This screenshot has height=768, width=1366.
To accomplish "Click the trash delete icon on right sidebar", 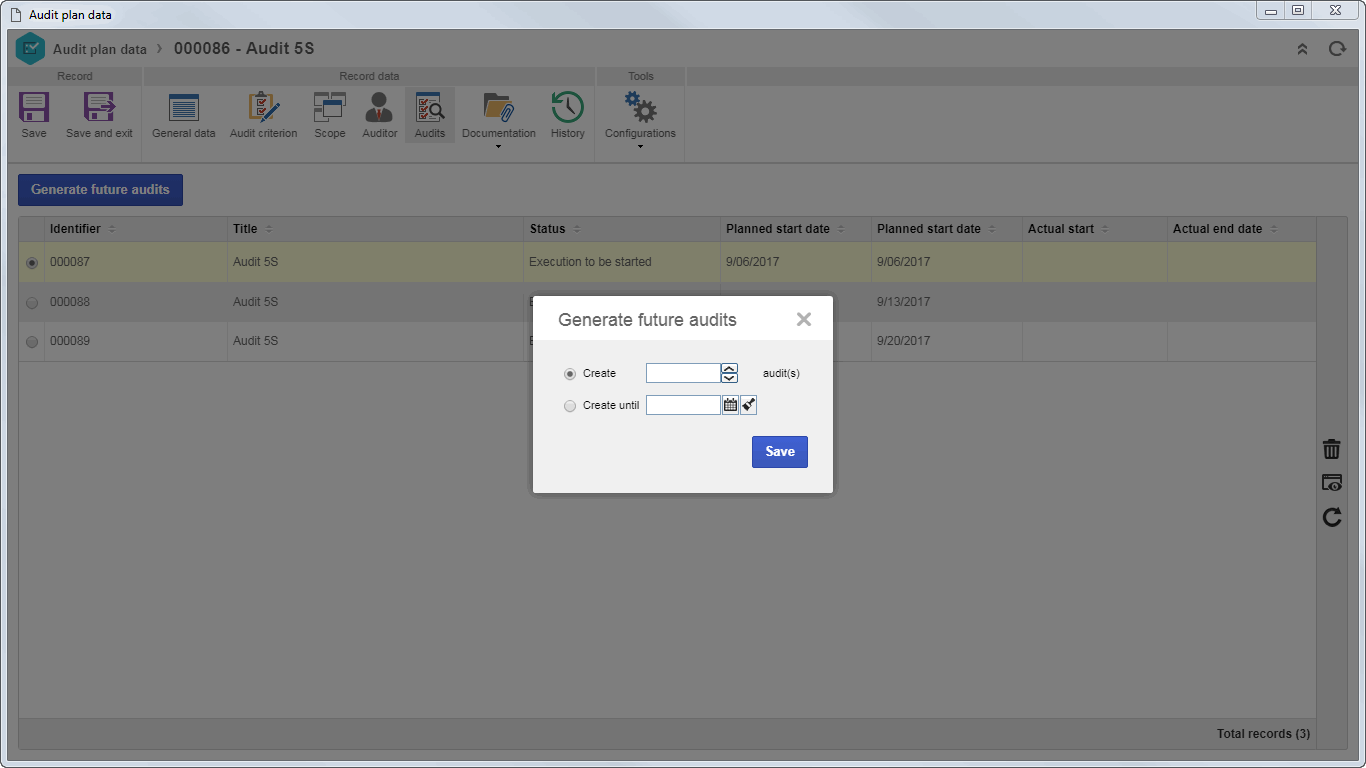I will point(1332,450).
